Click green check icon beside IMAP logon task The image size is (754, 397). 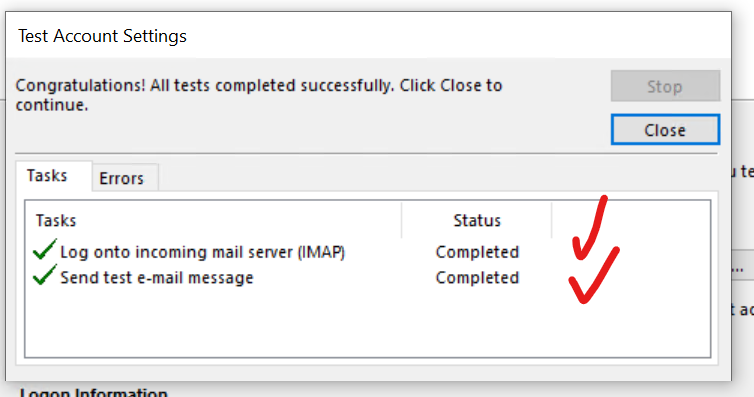45,249
